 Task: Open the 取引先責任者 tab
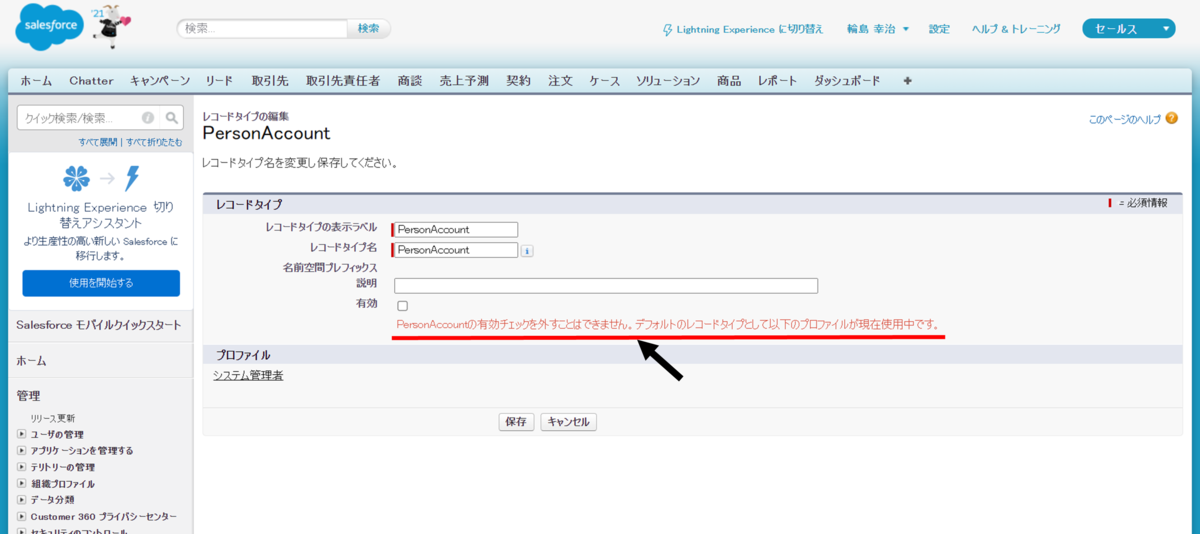[343, 81]
